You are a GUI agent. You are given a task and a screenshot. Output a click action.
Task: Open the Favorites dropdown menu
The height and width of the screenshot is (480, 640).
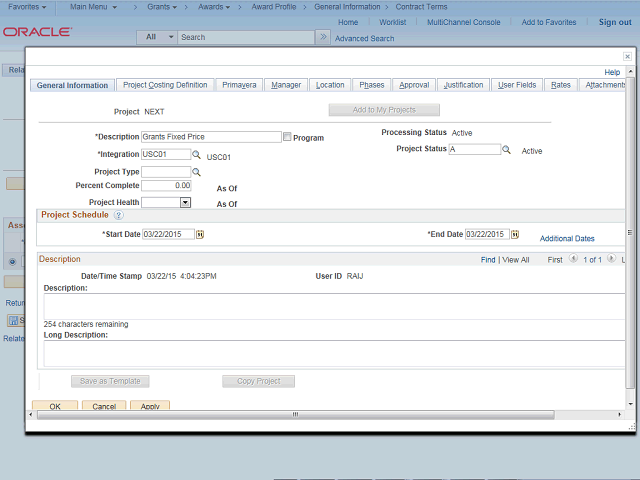[27, 7]
